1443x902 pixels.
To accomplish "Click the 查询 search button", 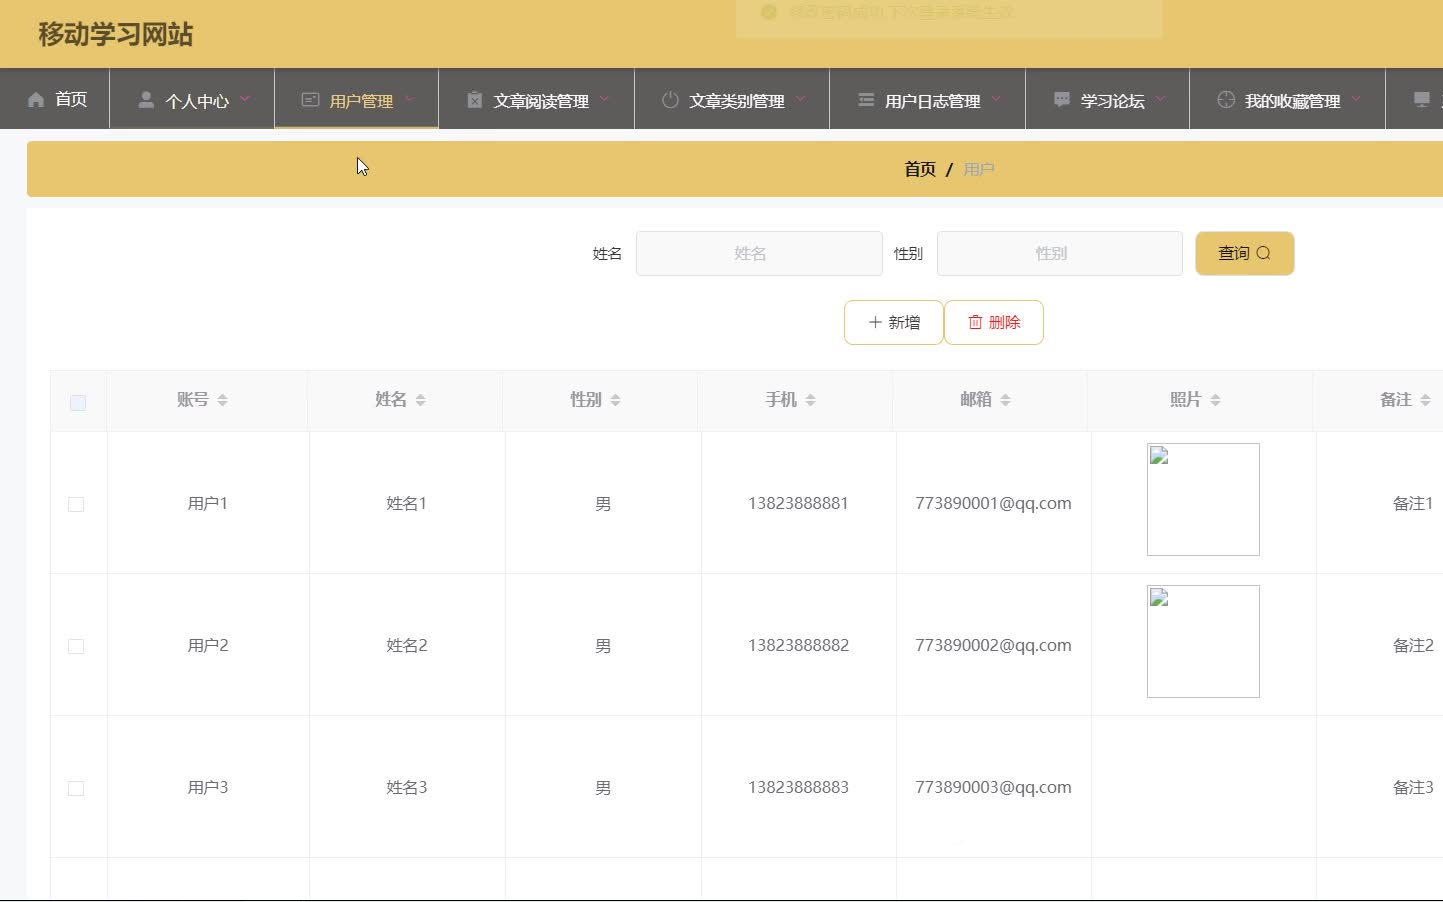I will (x=1245, y=253).
